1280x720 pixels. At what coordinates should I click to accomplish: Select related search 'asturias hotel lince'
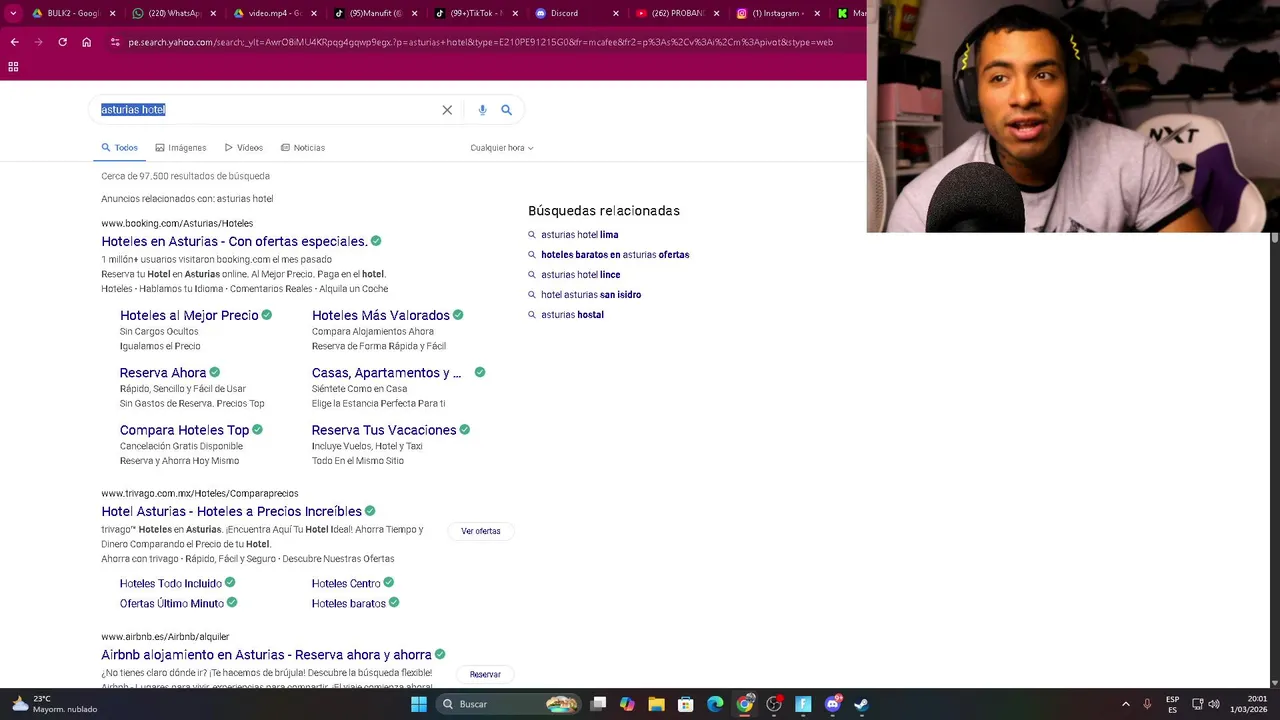tap(580, 275)
